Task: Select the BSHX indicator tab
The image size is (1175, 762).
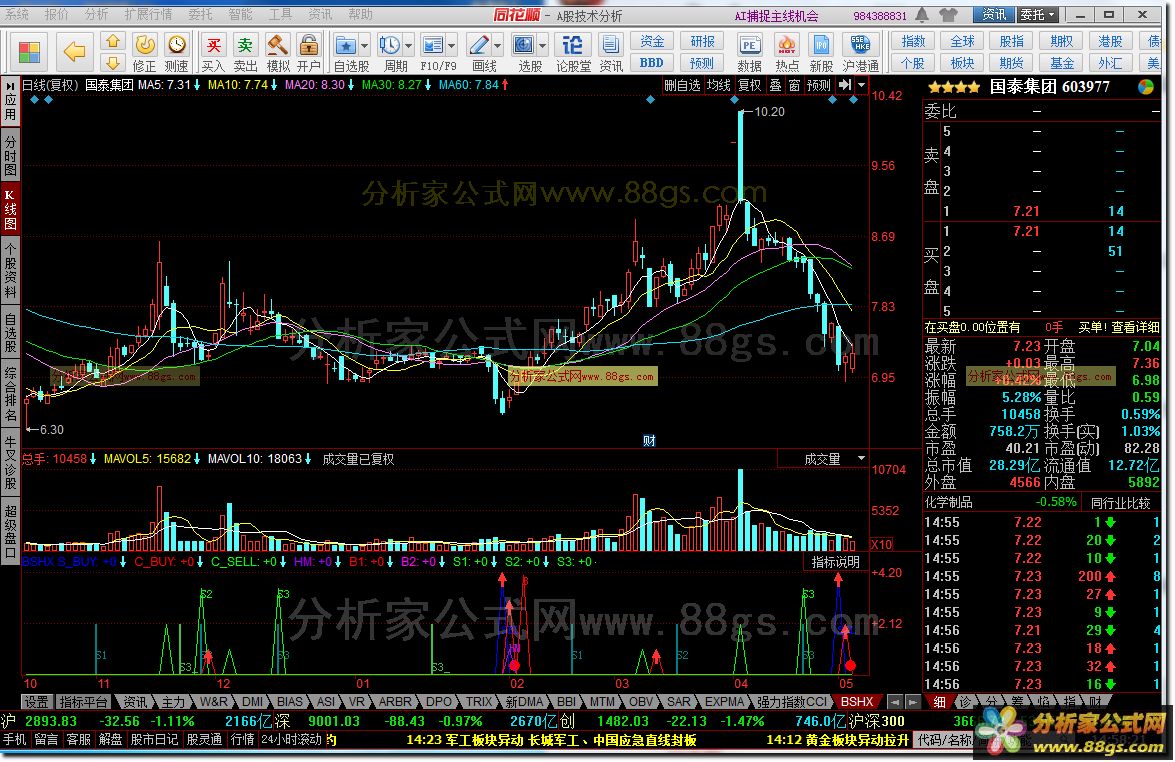Action: pos(857,702)
